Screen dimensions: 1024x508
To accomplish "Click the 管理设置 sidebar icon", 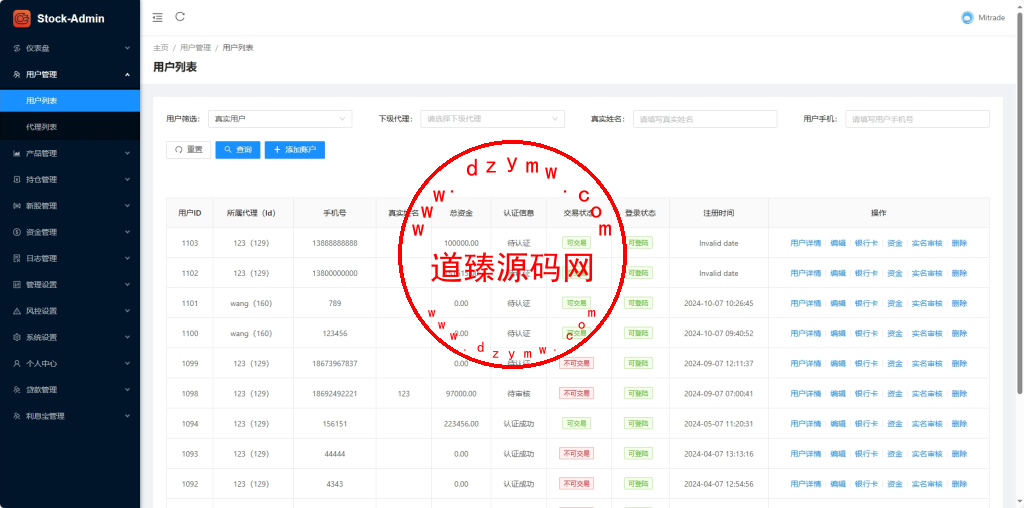I will (17, 285).
